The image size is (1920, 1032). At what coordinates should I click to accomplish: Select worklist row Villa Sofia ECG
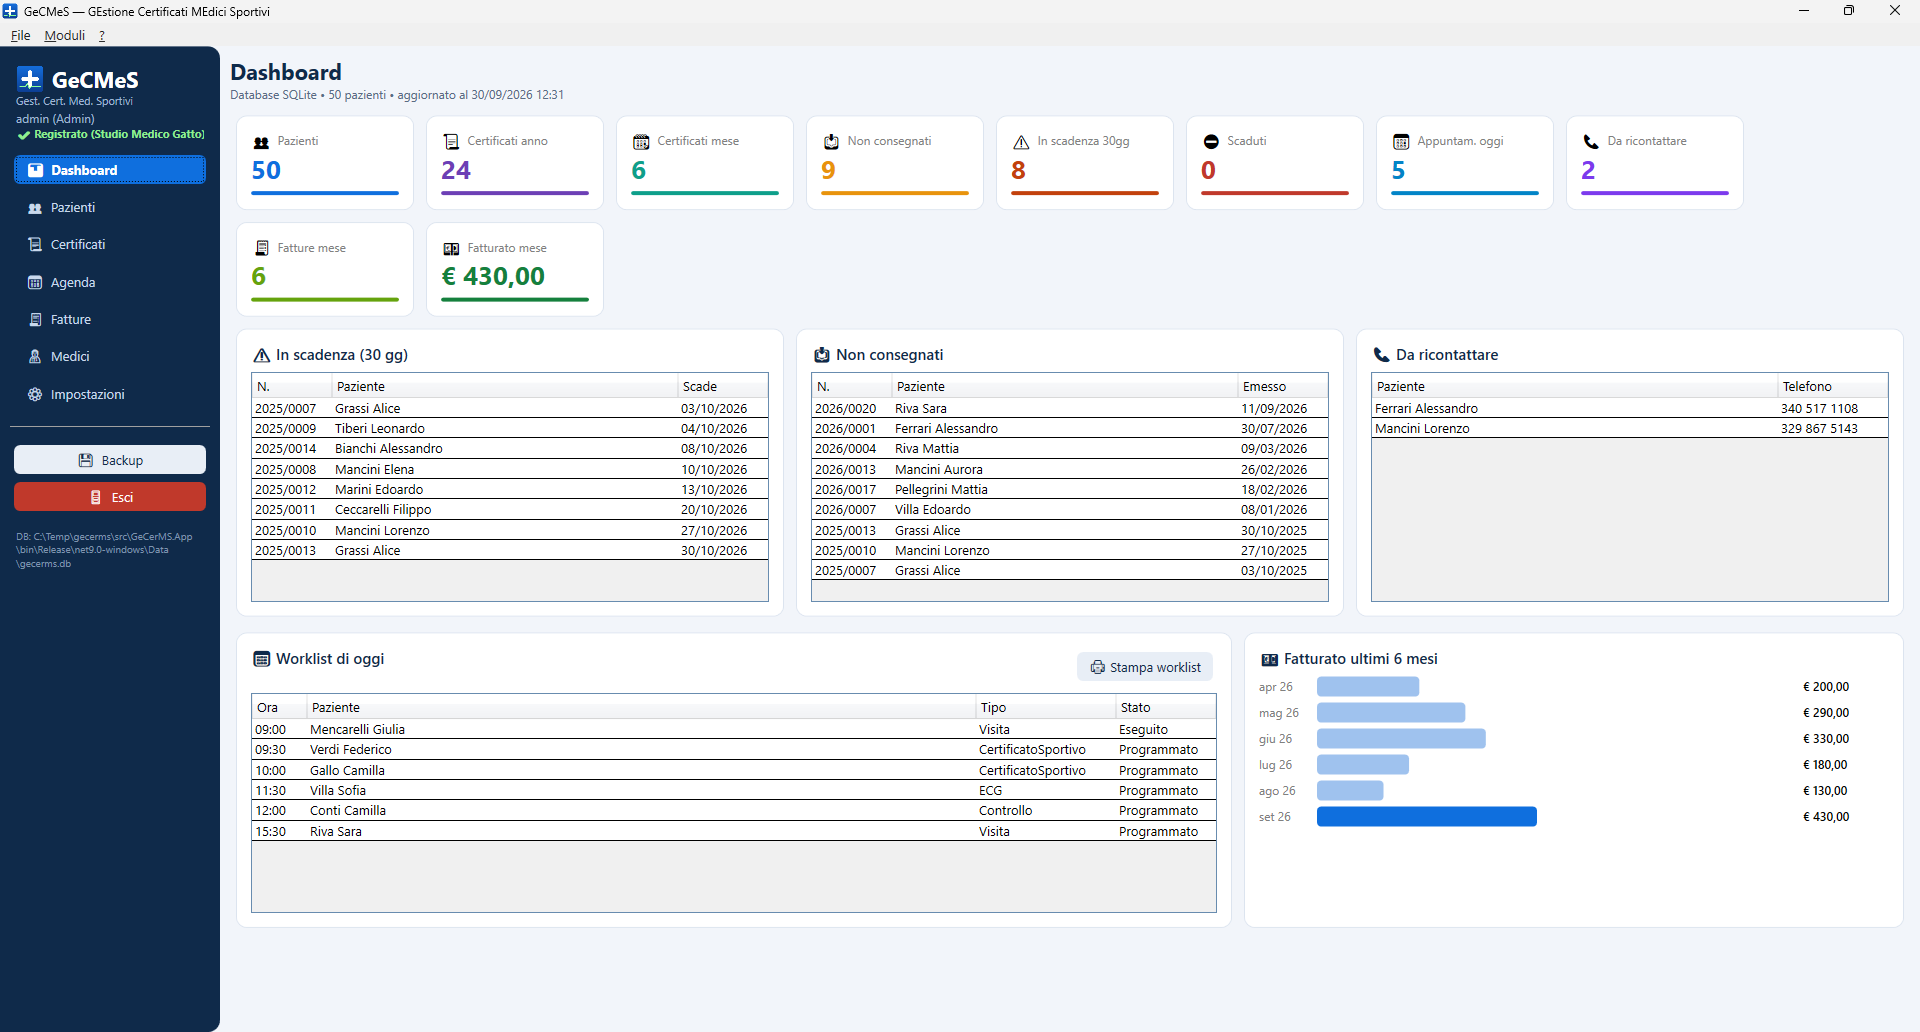coord(734,791)
